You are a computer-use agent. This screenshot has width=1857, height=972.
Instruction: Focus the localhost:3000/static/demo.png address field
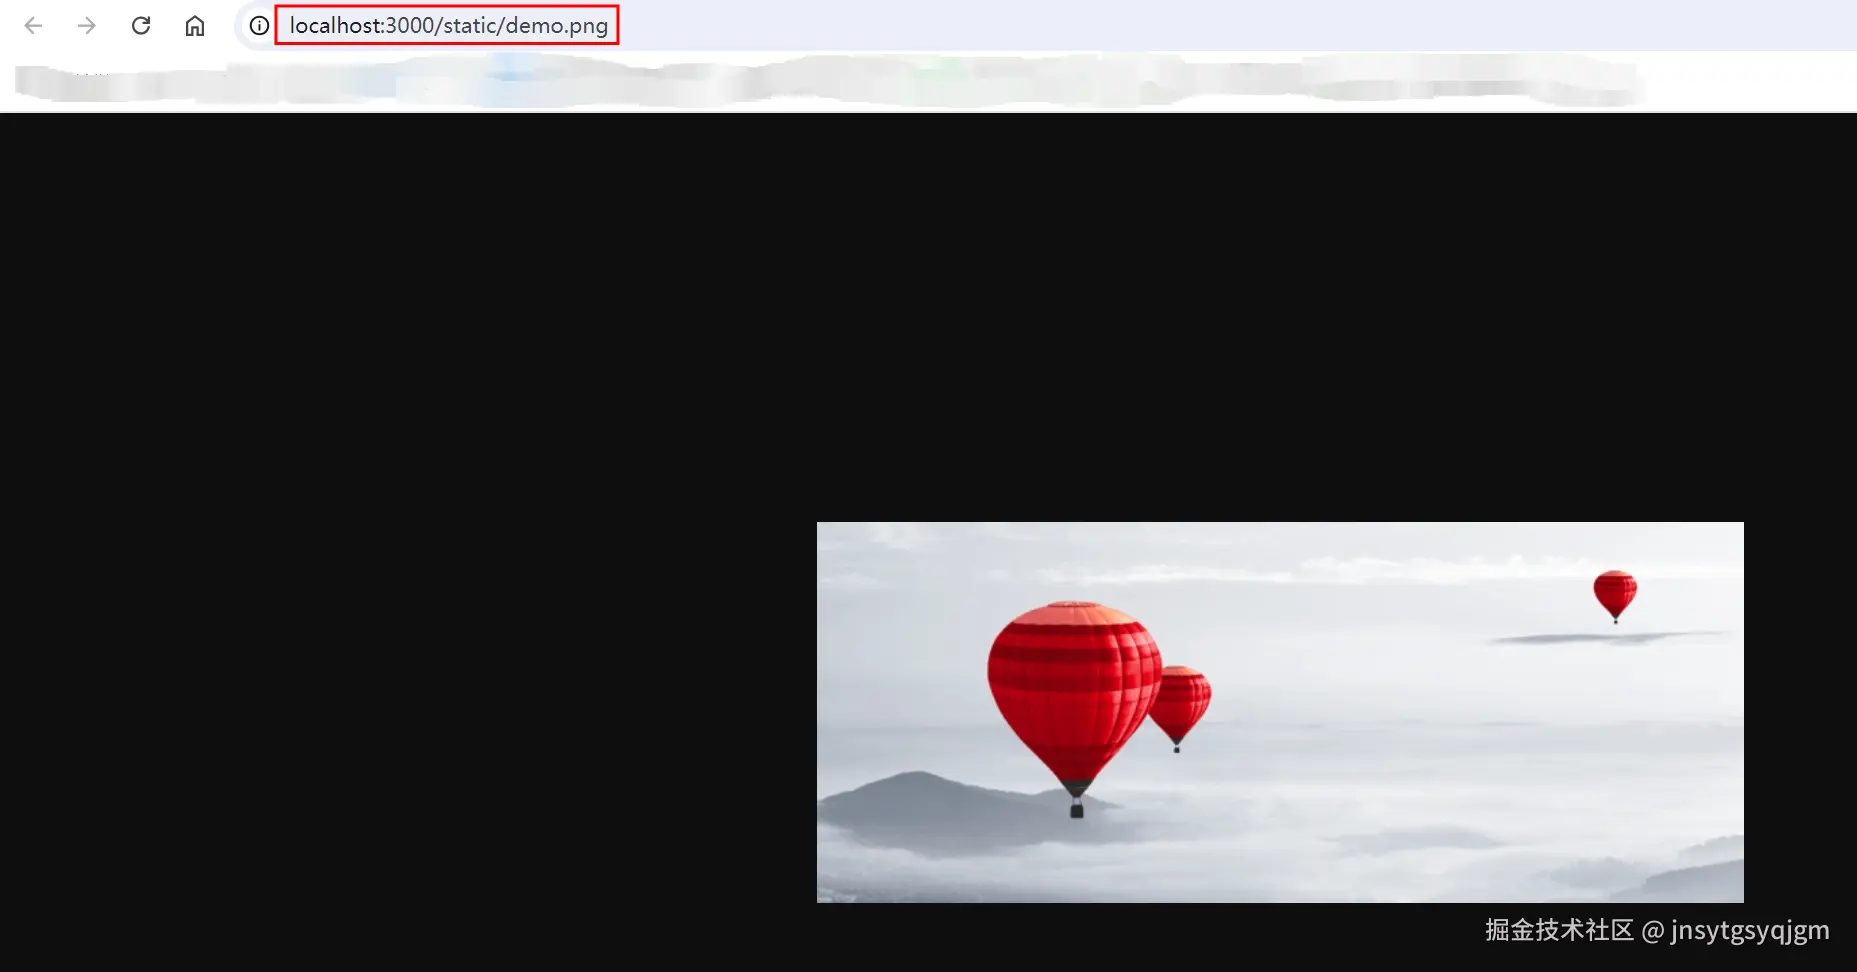[x=448, y=26]
